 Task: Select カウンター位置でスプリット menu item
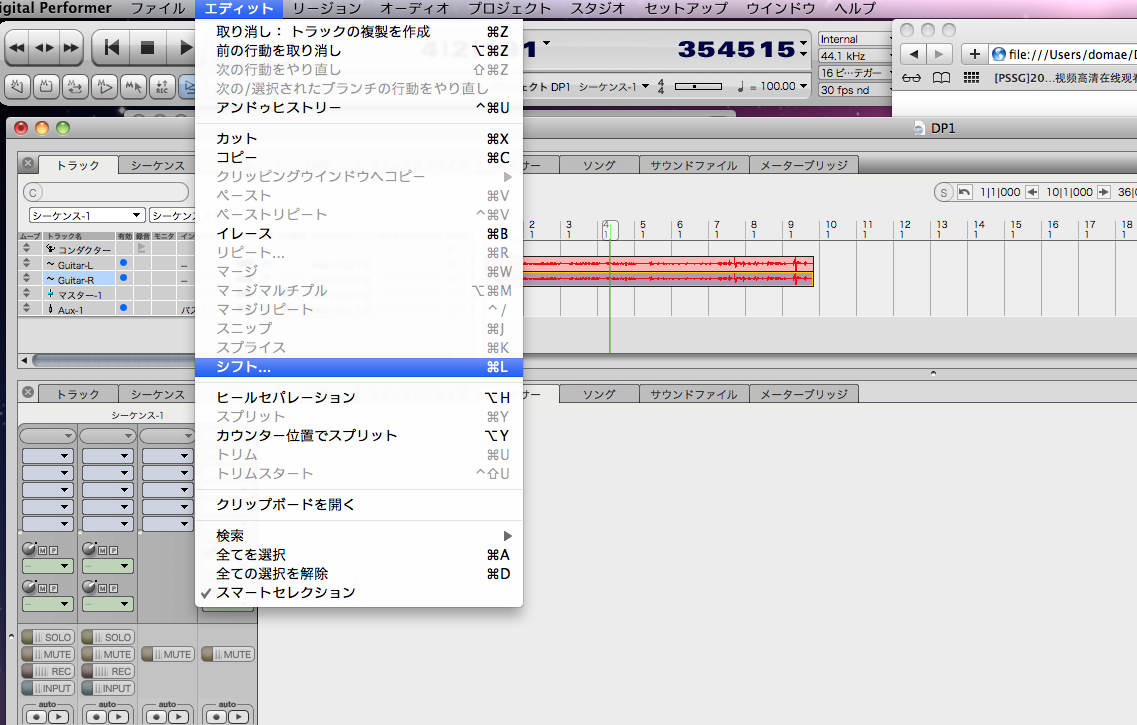(x=359, y=435)
